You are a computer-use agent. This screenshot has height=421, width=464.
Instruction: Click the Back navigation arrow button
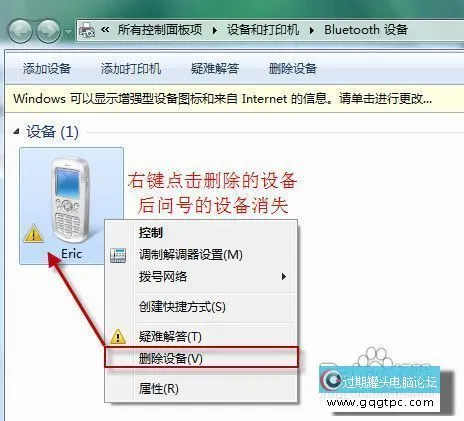click(x=20, y=31)
